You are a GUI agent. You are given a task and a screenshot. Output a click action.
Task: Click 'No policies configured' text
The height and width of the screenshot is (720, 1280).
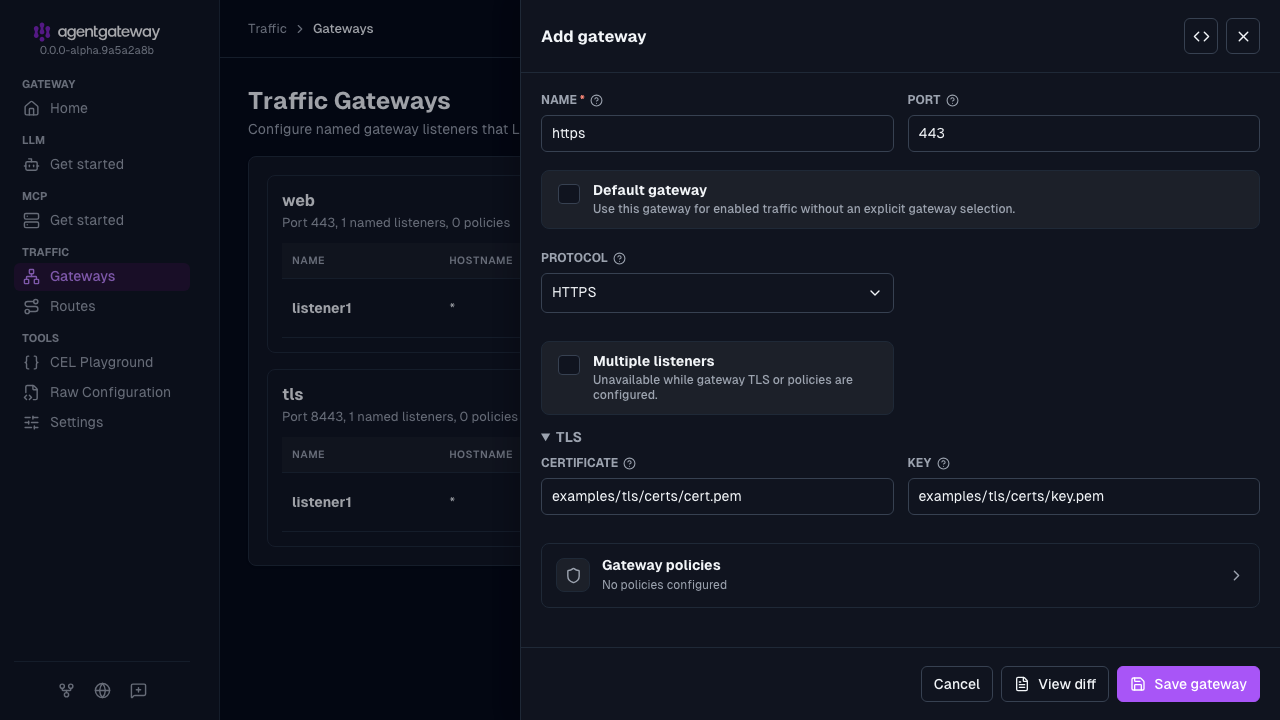click(x=664, y=585)
